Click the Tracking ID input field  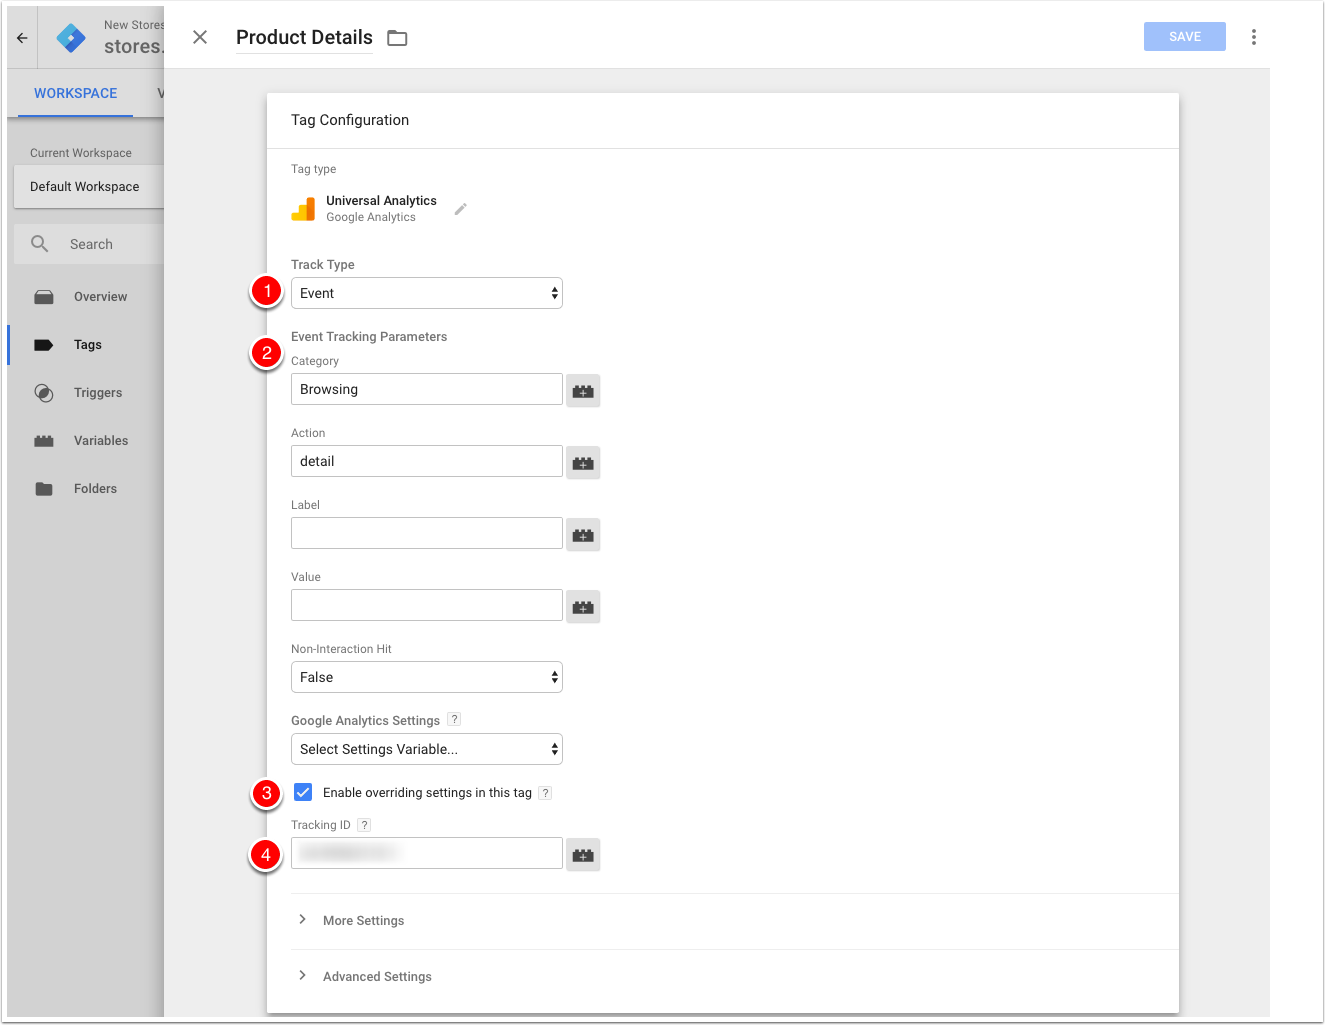427,853
